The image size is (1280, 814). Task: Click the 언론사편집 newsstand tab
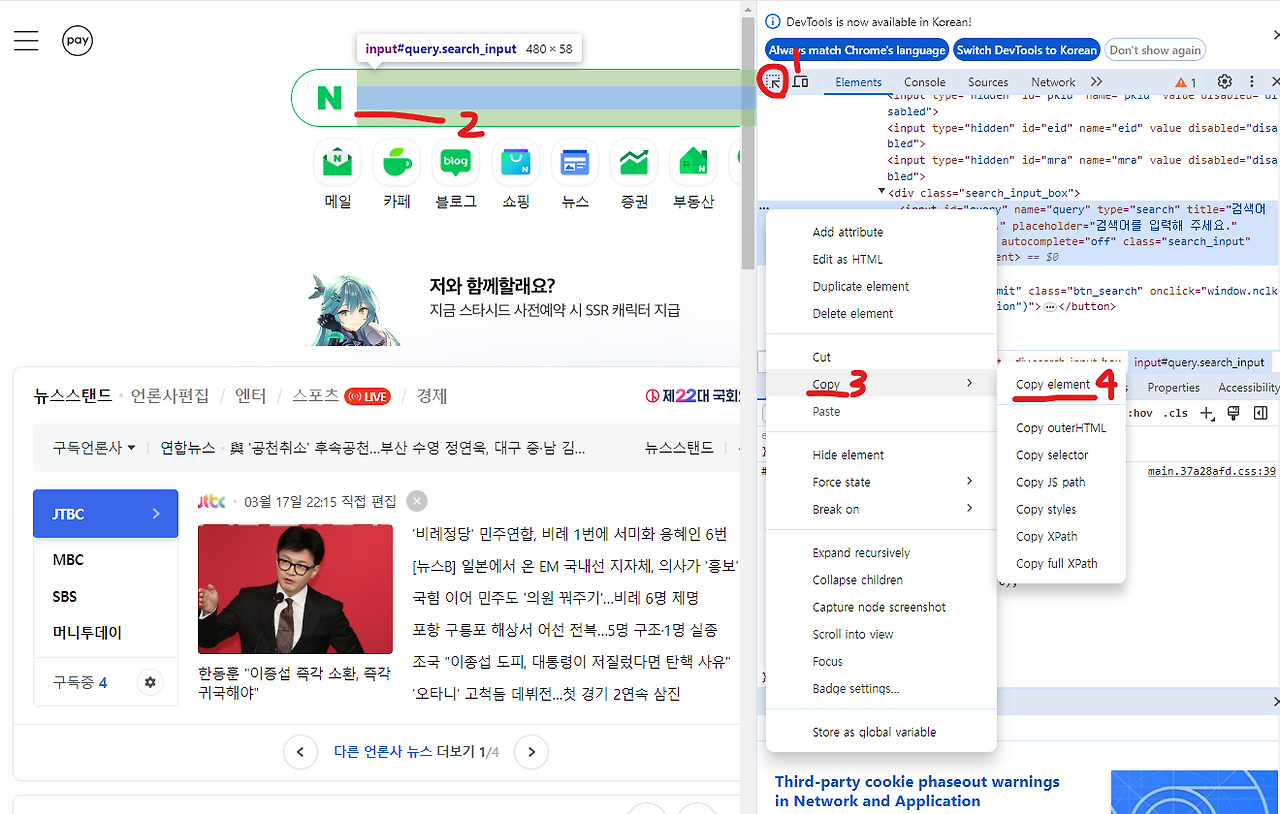pyautogui.click(x=170, y=396)
